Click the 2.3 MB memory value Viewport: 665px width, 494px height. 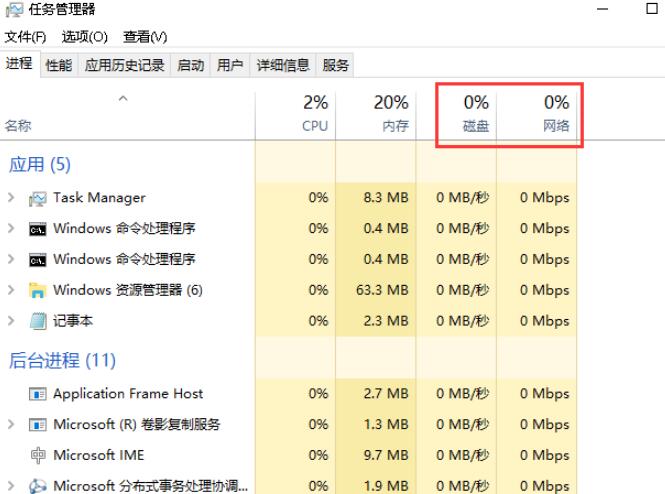386,321
